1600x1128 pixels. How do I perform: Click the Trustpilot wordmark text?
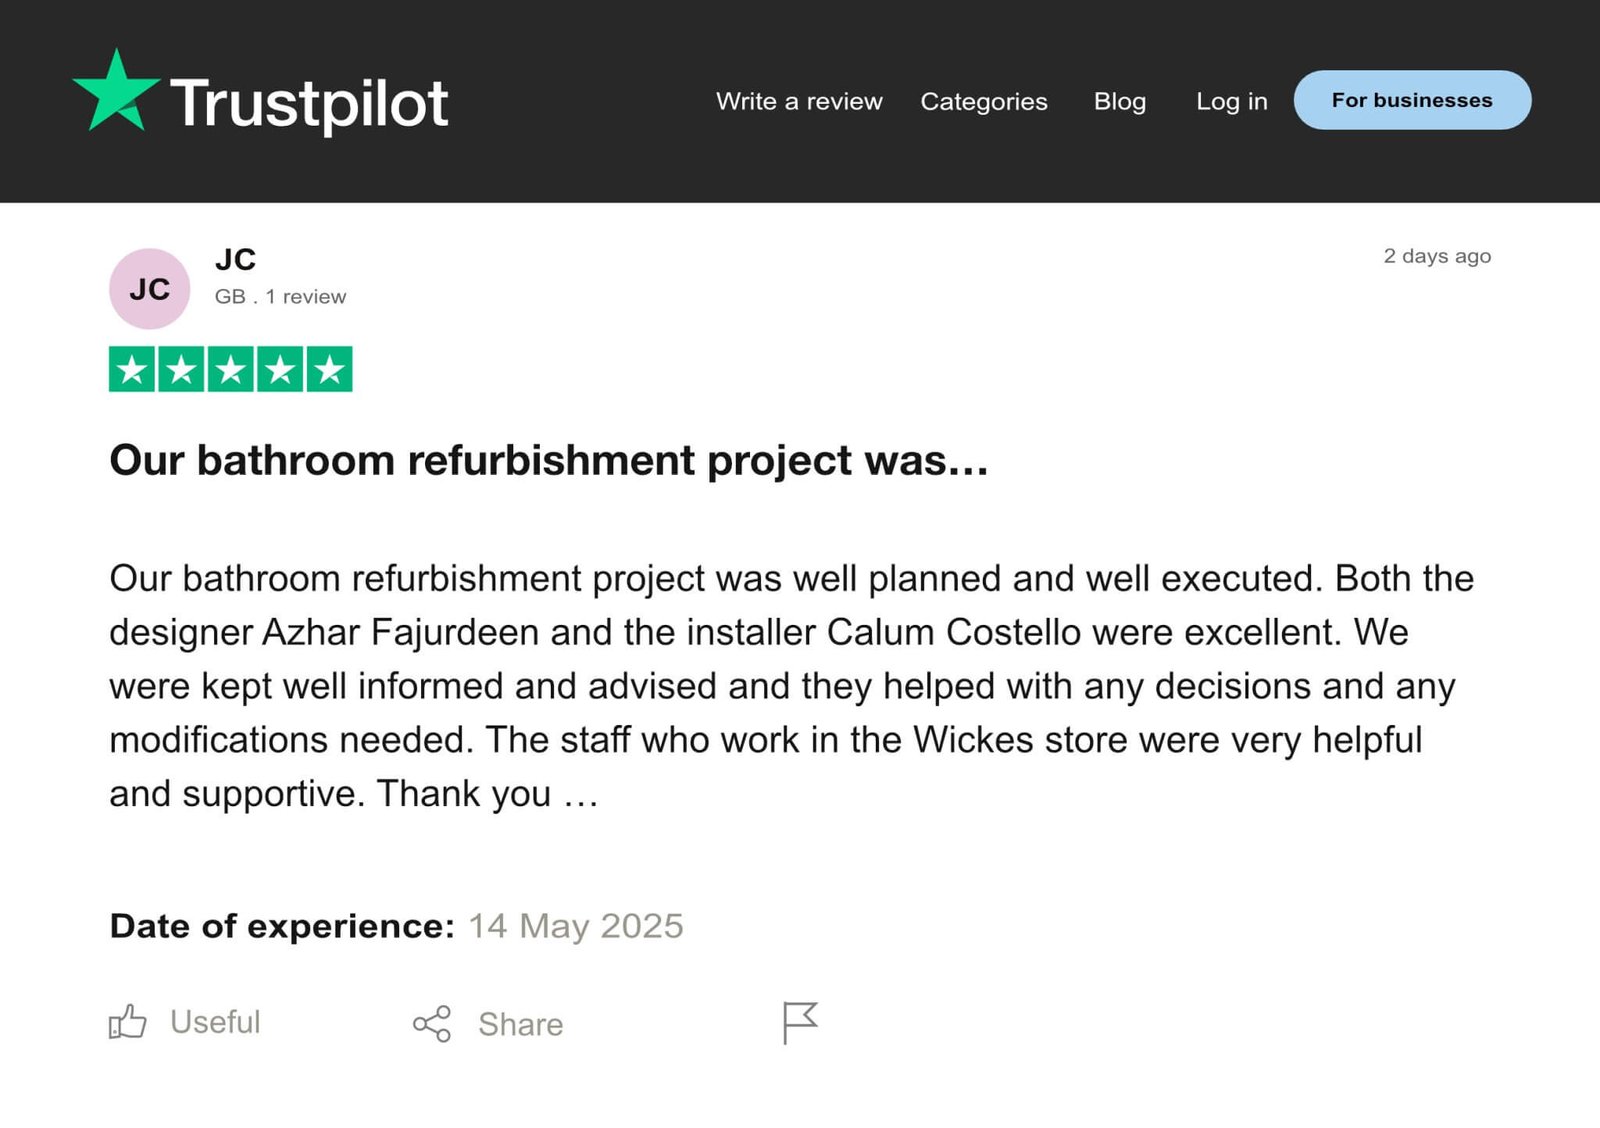click(x=309, y=103)
